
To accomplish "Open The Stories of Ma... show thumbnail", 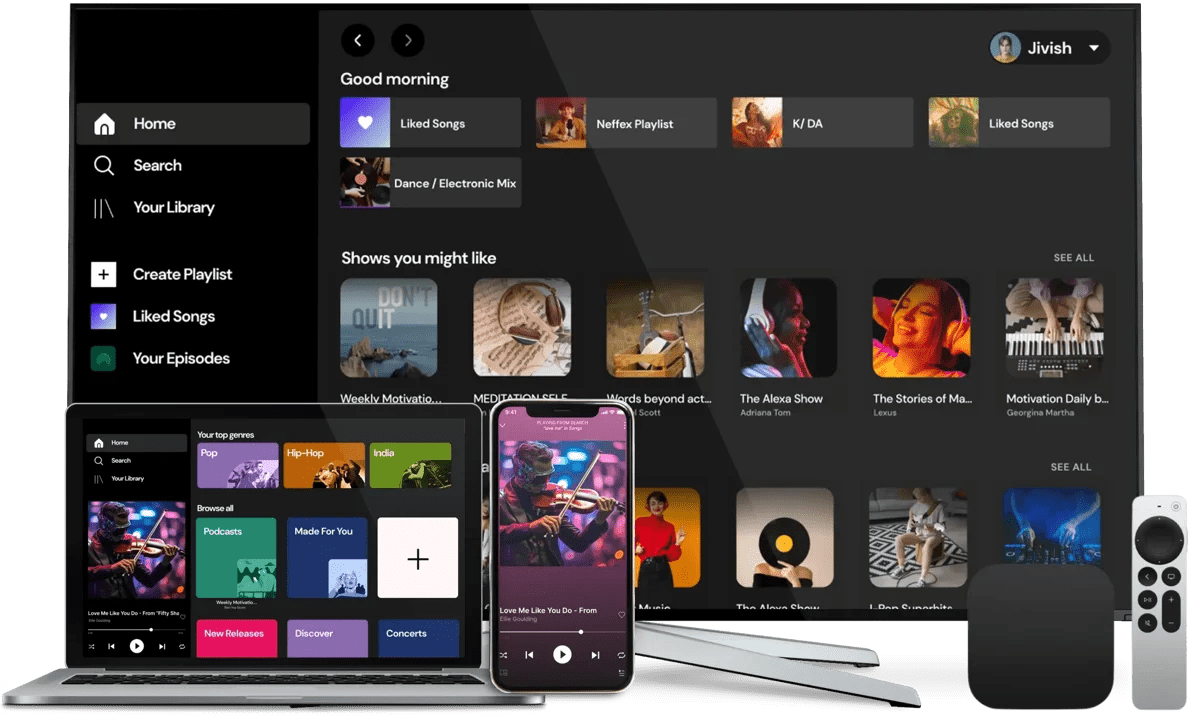I will [x=921, y=327].
